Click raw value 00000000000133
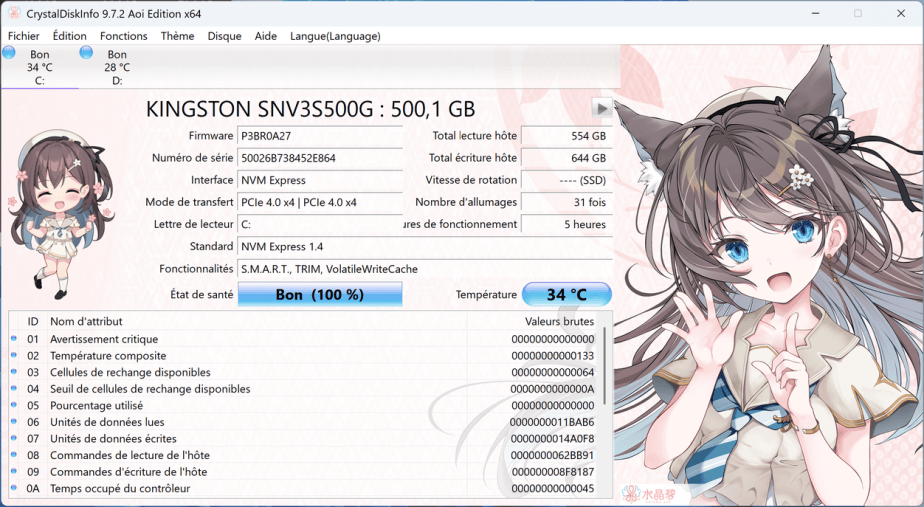This screenshot has height=507, width=924. pos(553,355)
